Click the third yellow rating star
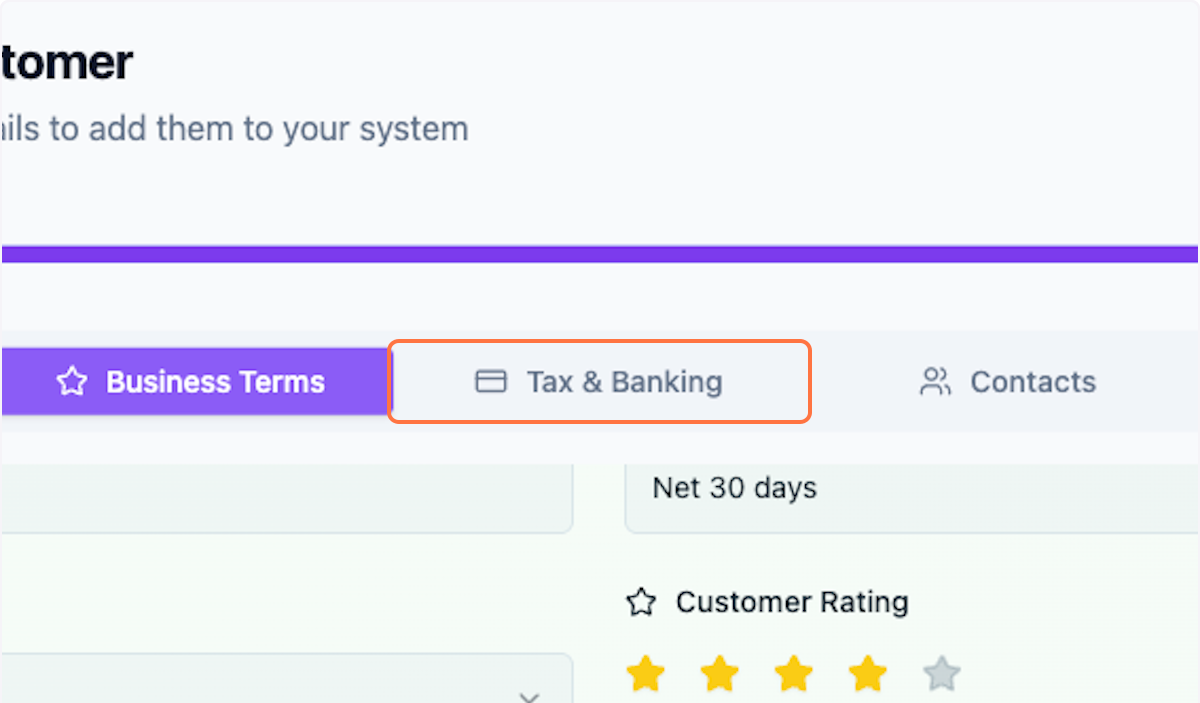Image resolution: width=1200 pixels, height=703 pixels. point(793,673)
